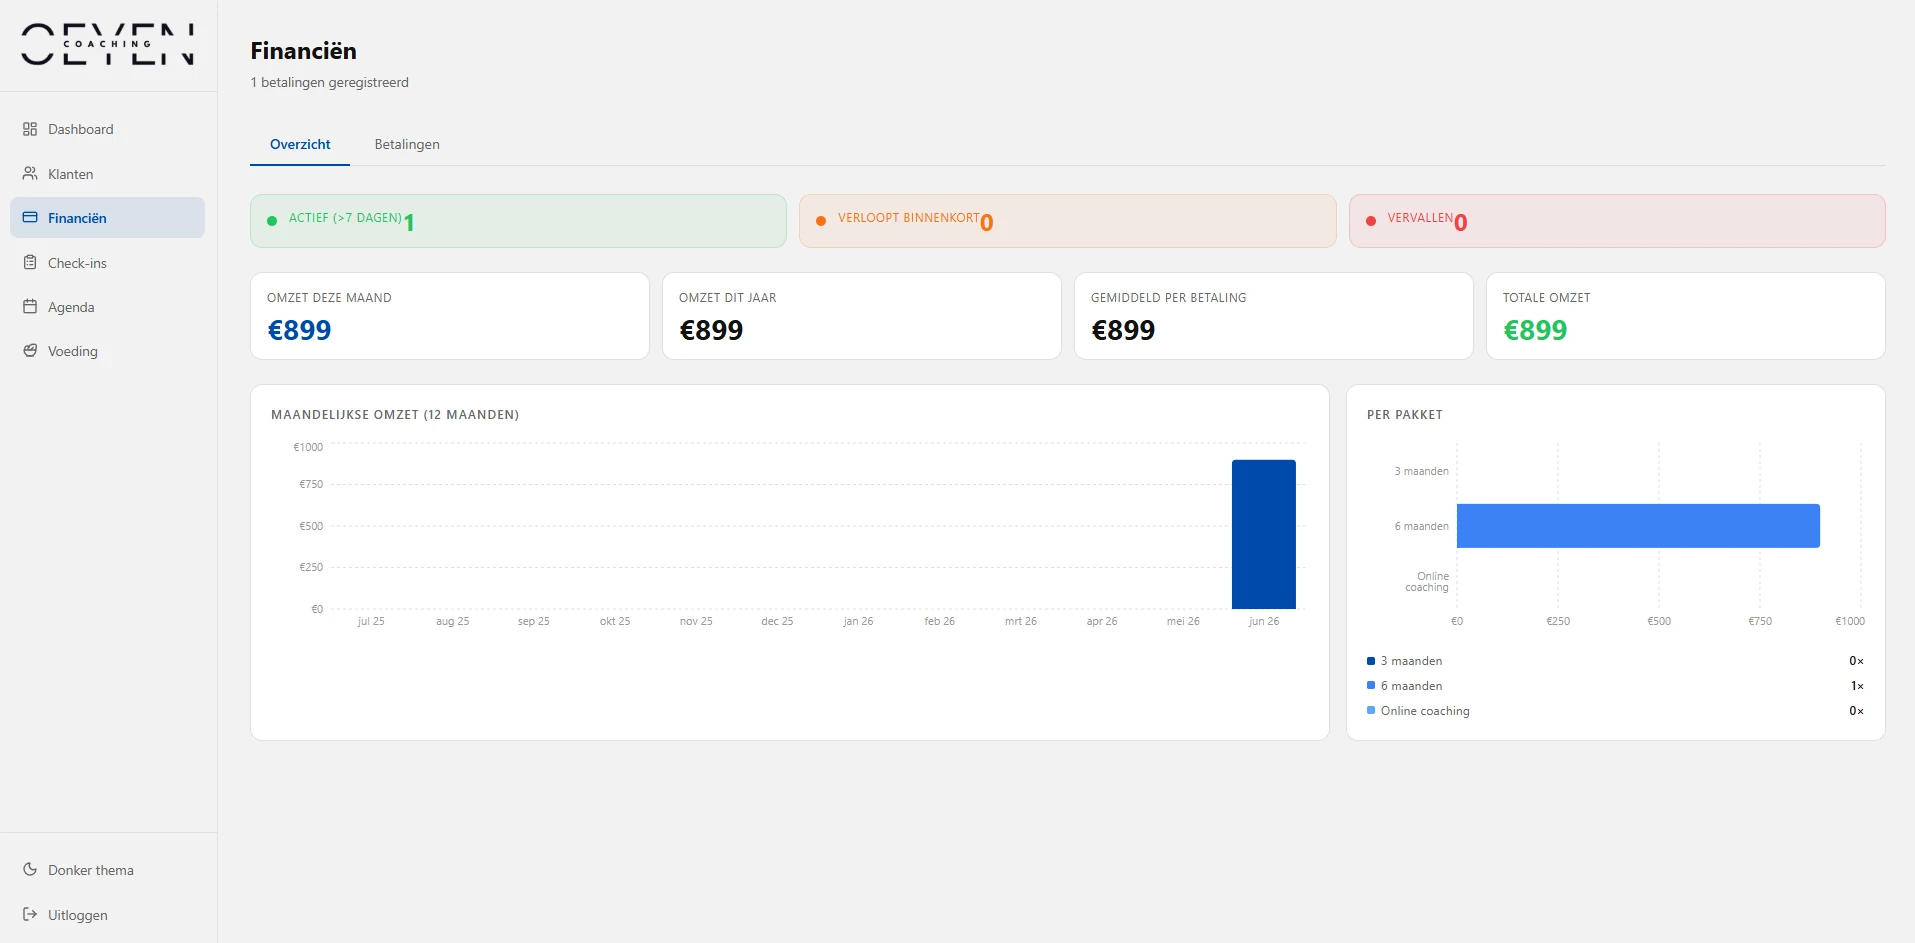Screen dimensions: 1915x943
Task: Go to Klanten in sidebar
Action: [108, 174]
